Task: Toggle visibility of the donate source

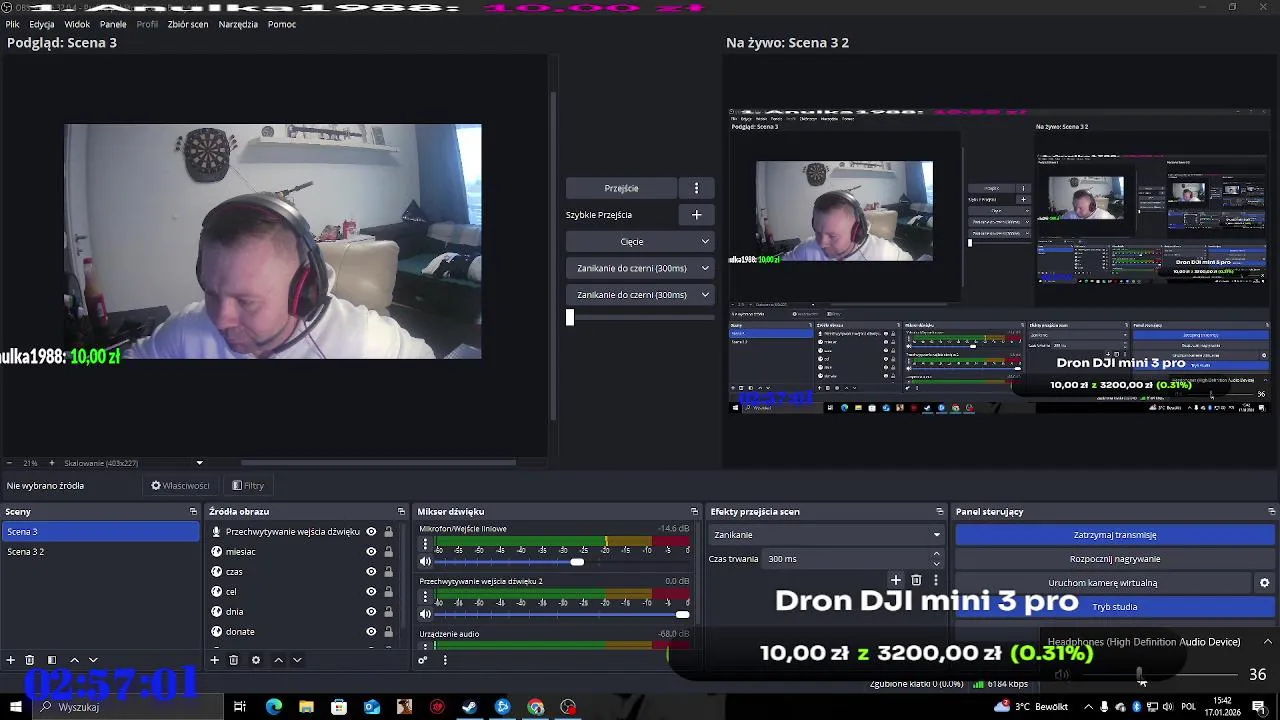Action: 371,632
